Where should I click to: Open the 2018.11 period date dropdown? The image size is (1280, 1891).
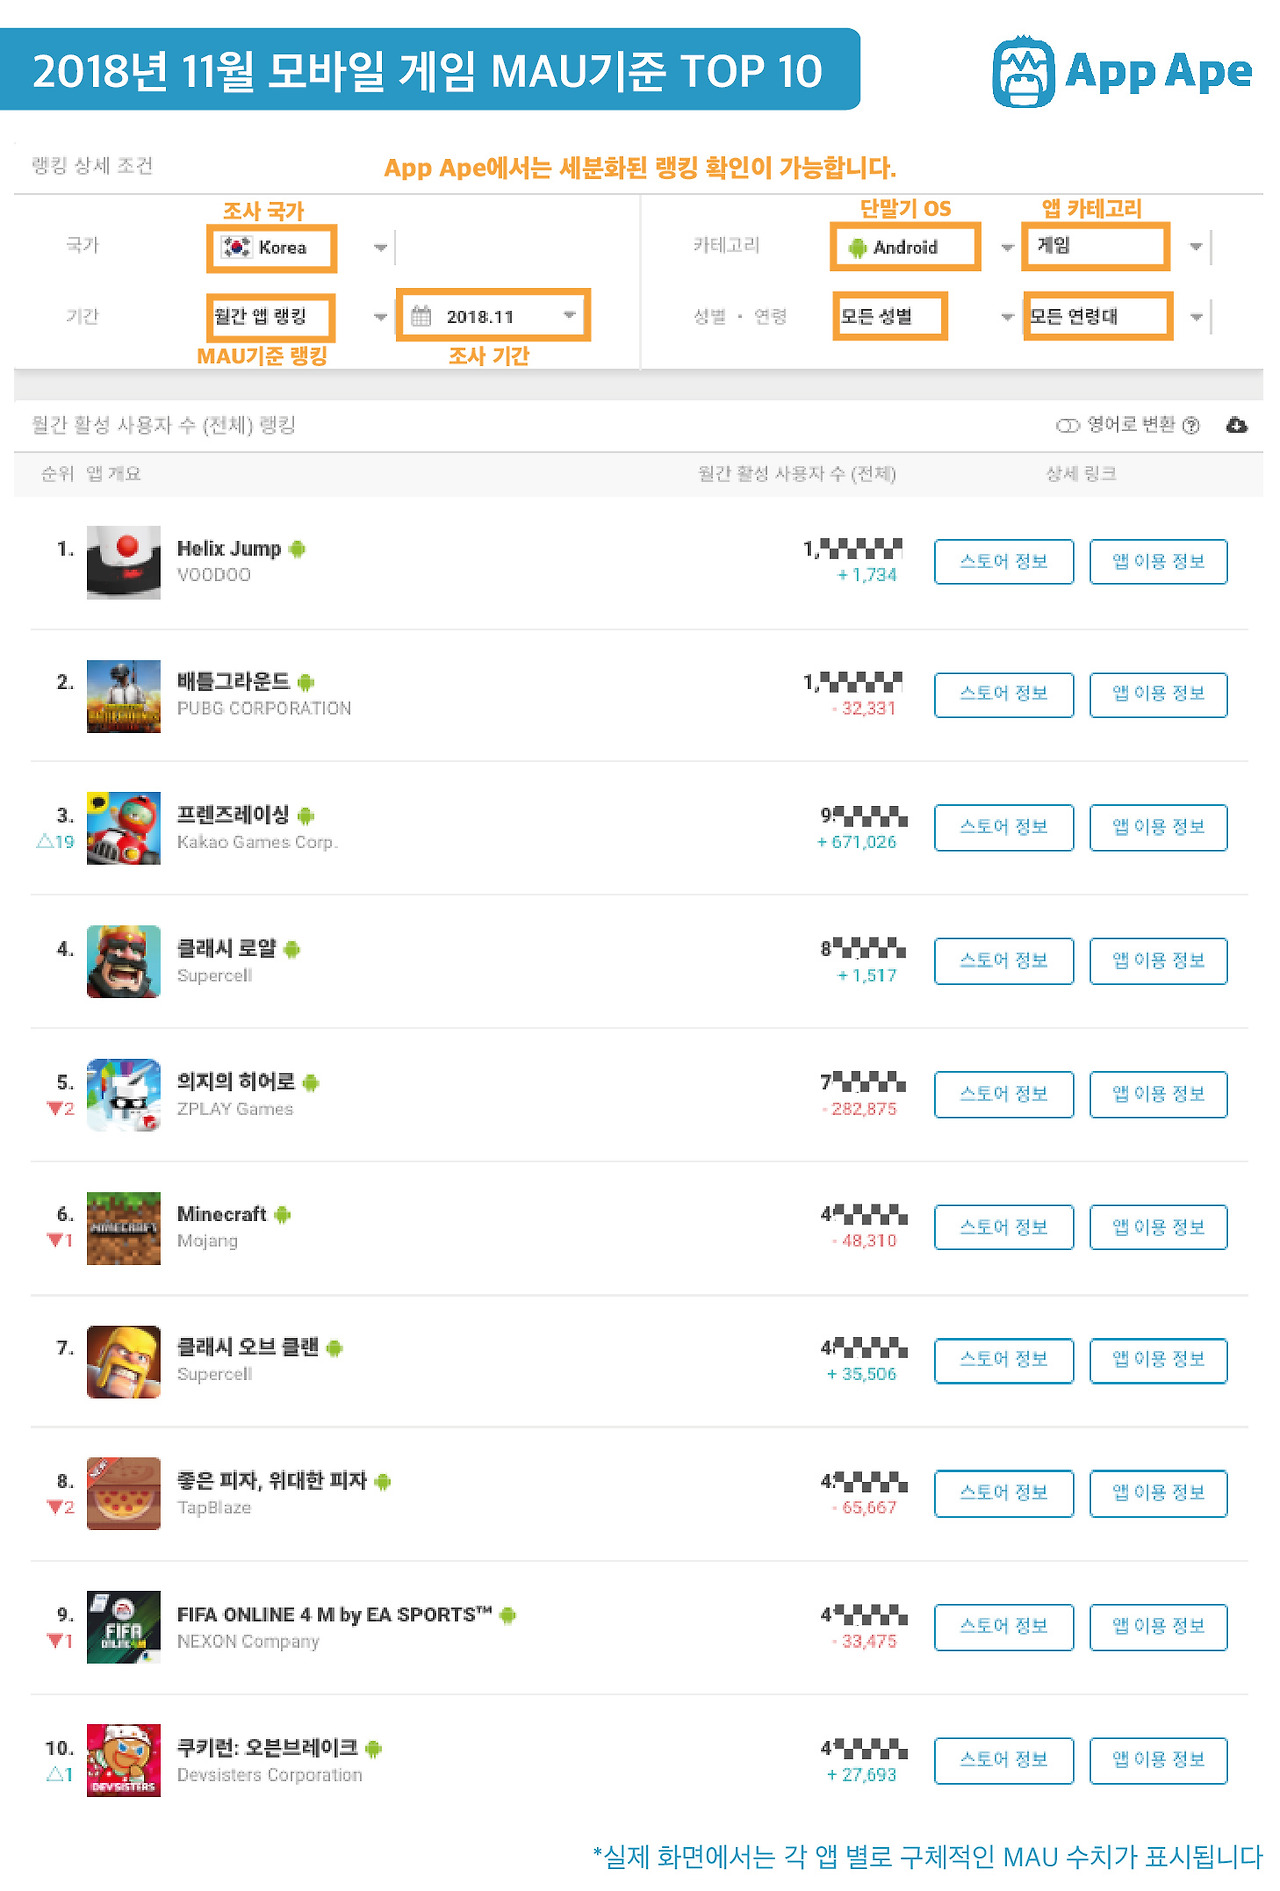coord(493,316)
